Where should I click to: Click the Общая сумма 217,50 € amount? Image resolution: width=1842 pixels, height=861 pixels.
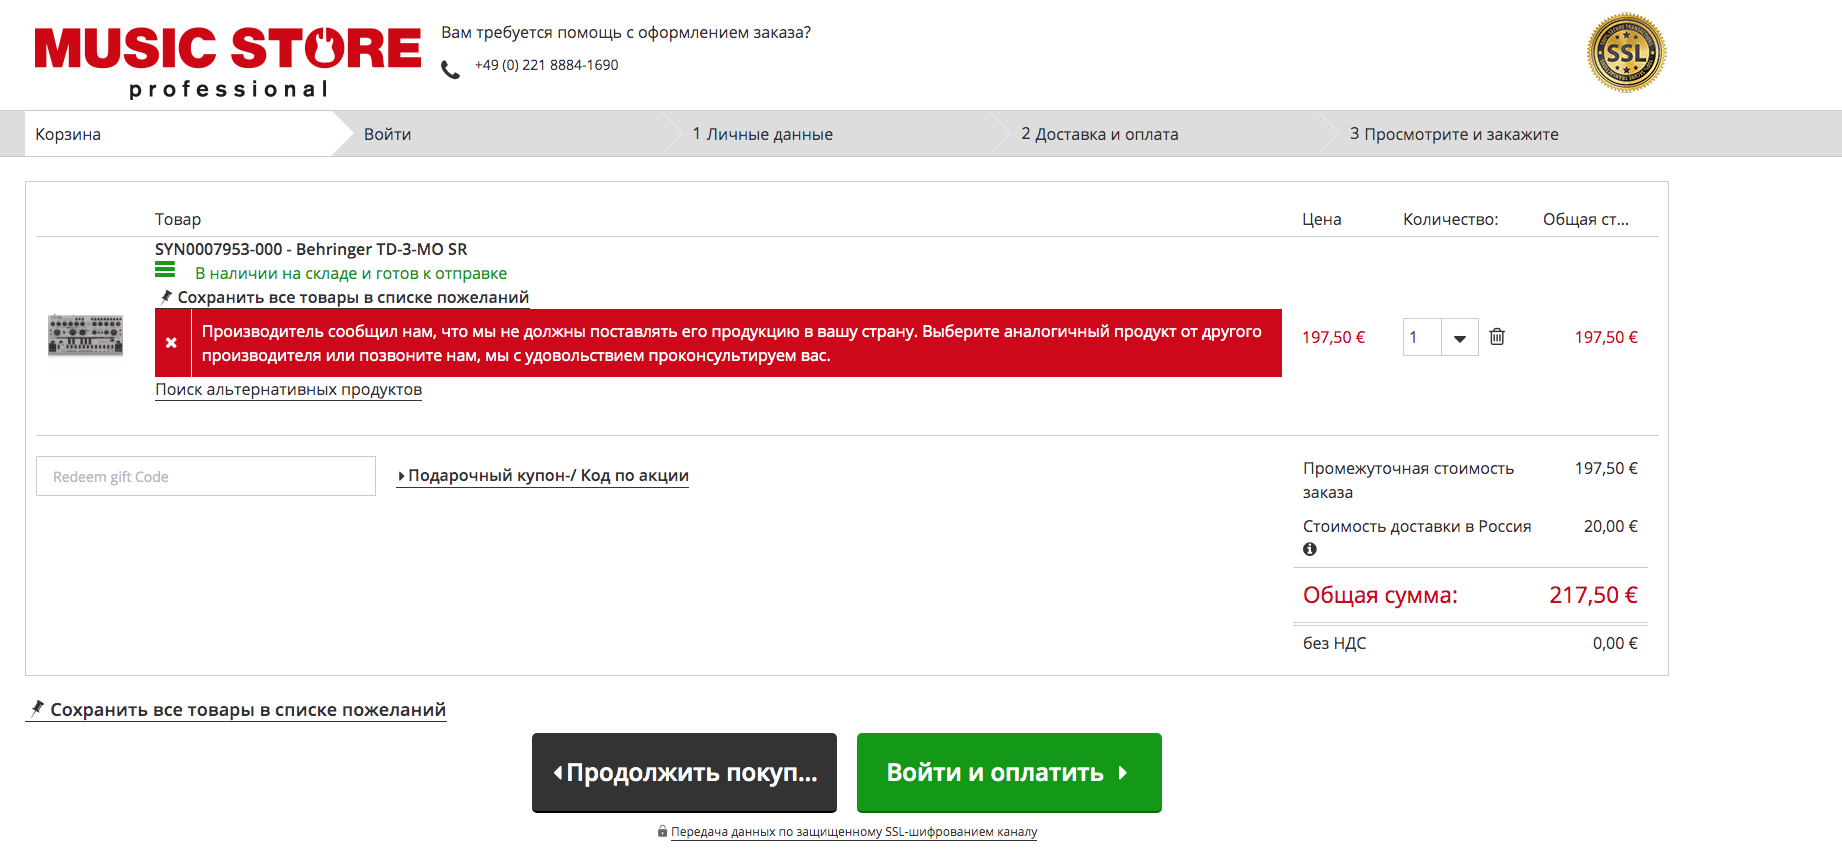click(x=1593, y=595)
